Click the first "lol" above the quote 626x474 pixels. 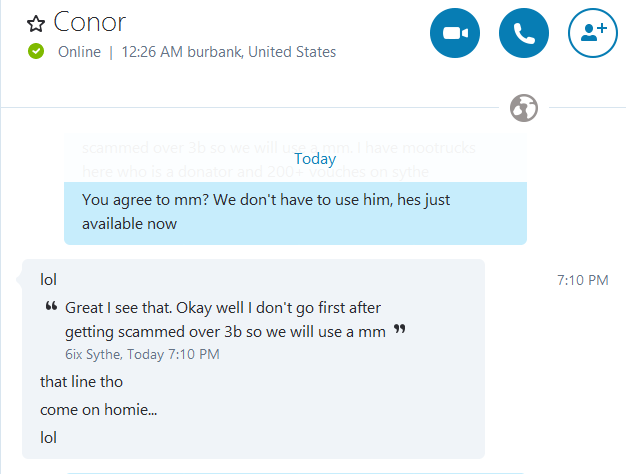(x=49, y=279)
